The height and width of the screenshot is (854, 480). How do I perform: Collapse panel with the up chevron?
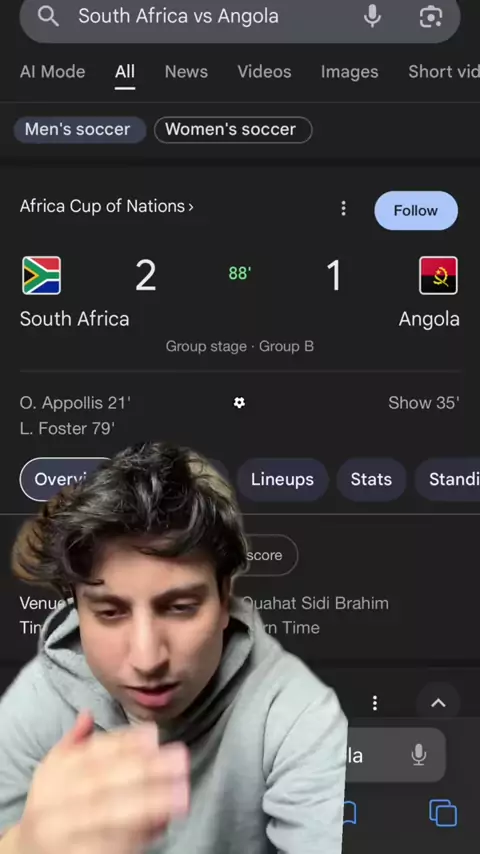click(x=439, y=703)
